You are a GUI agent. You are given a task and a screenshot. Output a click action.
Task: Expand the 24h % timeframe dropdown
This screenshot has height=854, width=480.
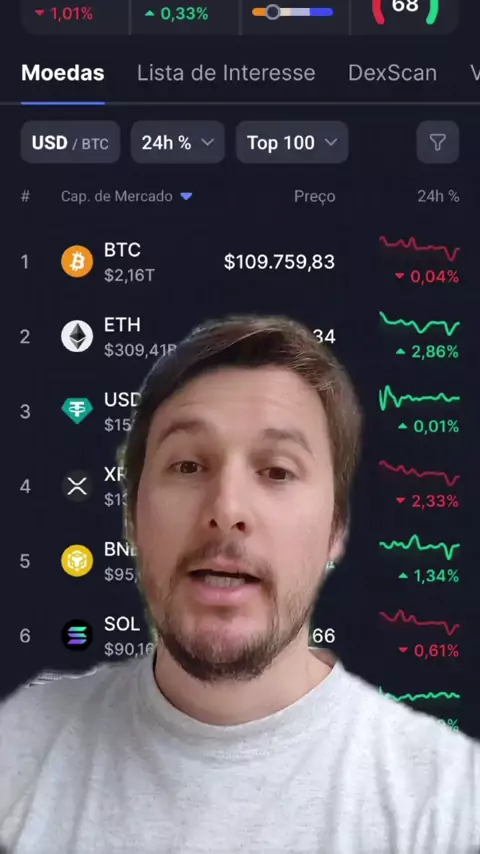tap(178, 142)
